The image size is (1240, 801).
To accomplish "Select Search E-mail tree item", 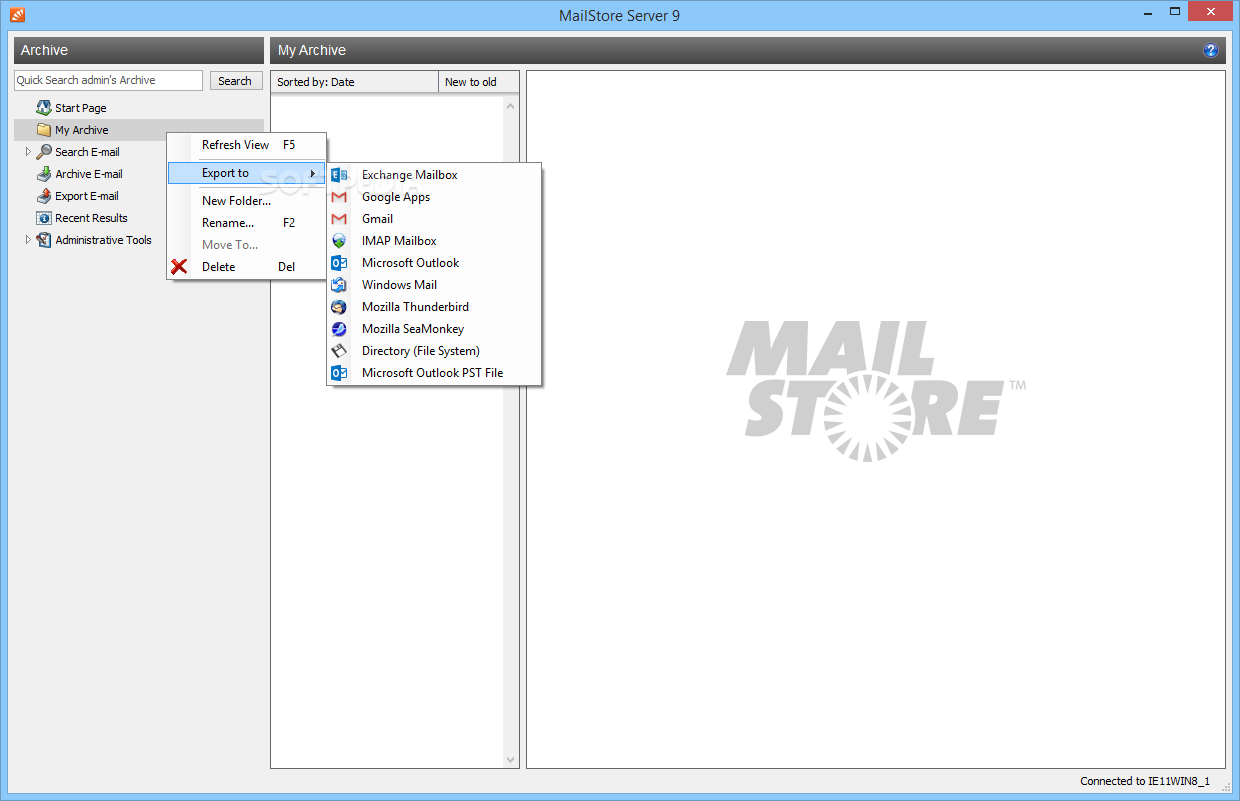I will pyautogui.click(x=87, y=152).
